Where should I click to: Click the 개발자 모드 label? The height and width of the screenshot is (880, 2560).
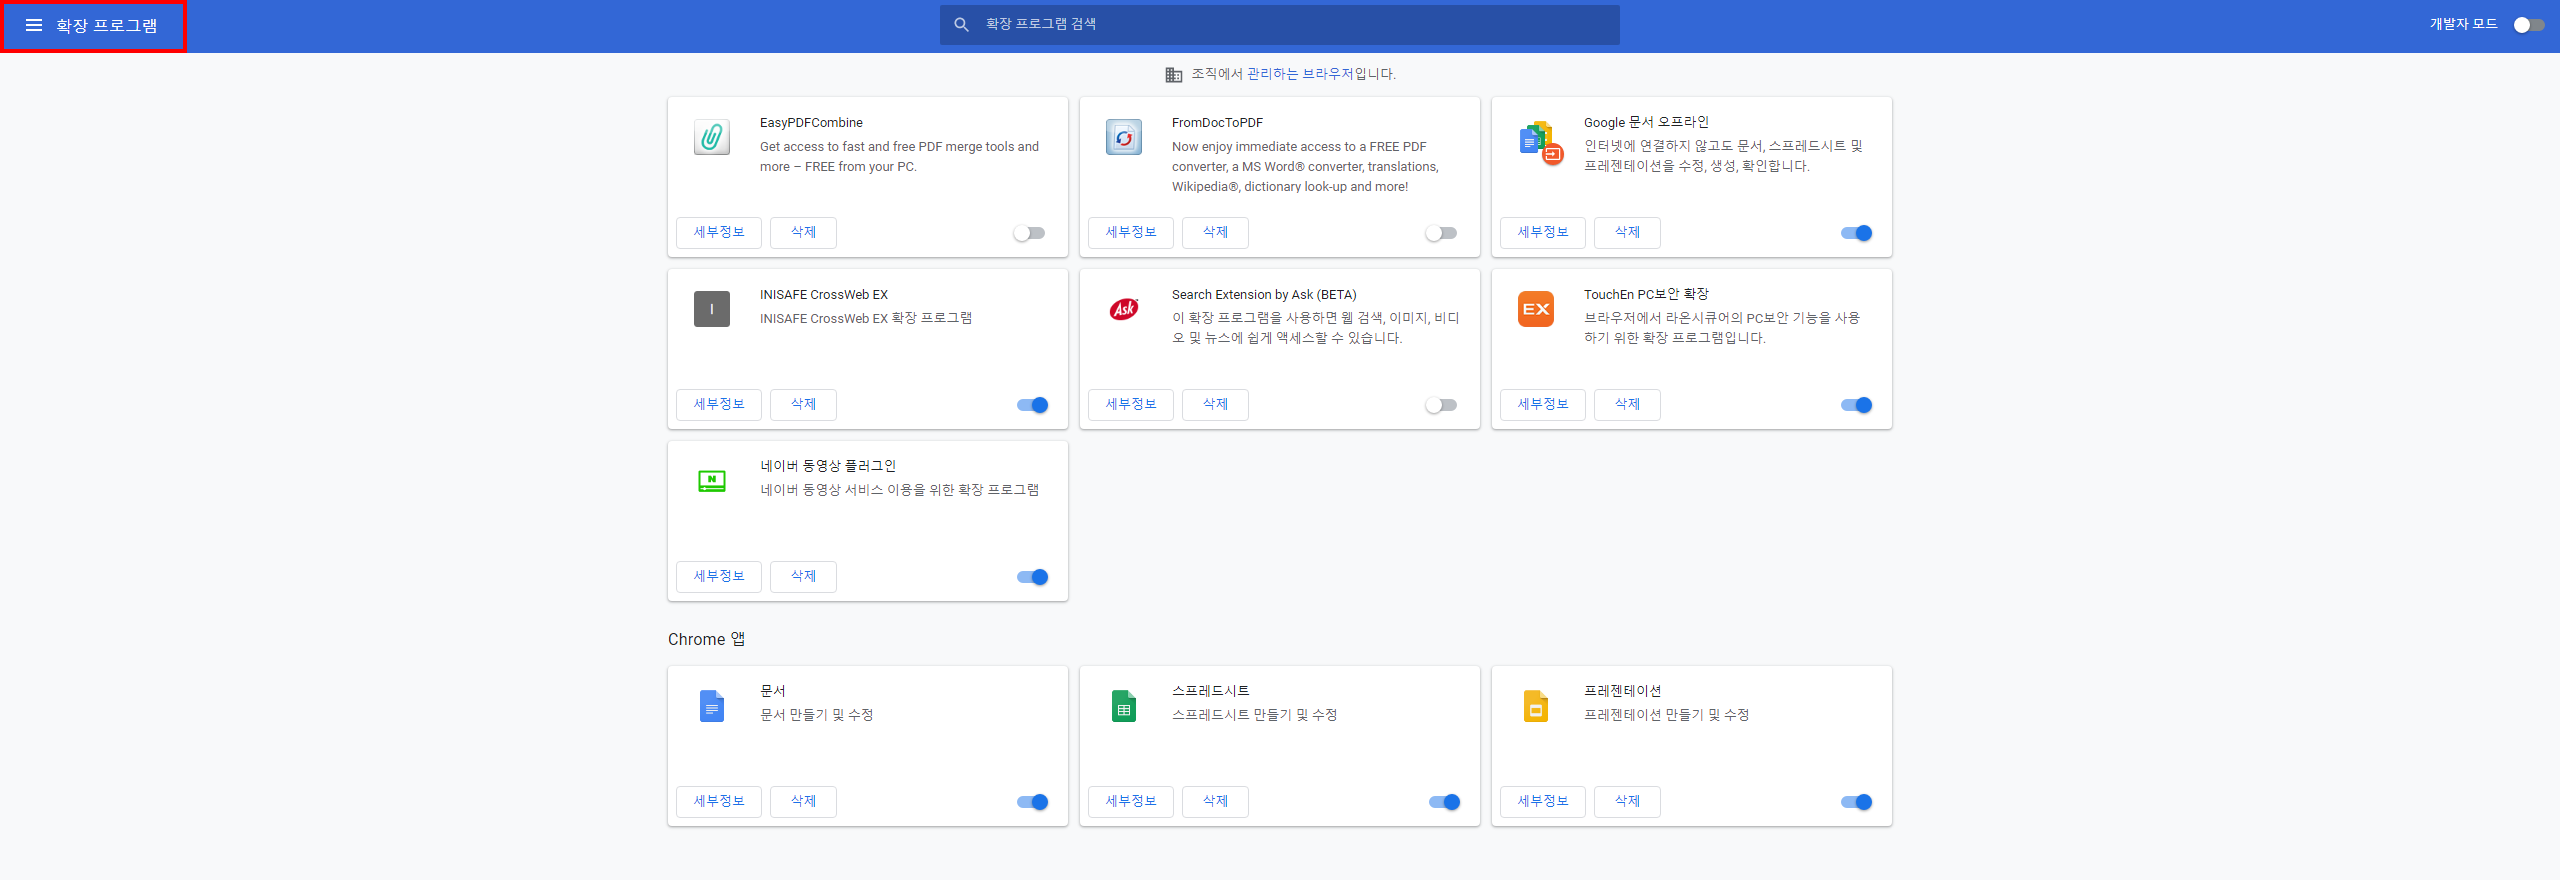point(2463,24)
